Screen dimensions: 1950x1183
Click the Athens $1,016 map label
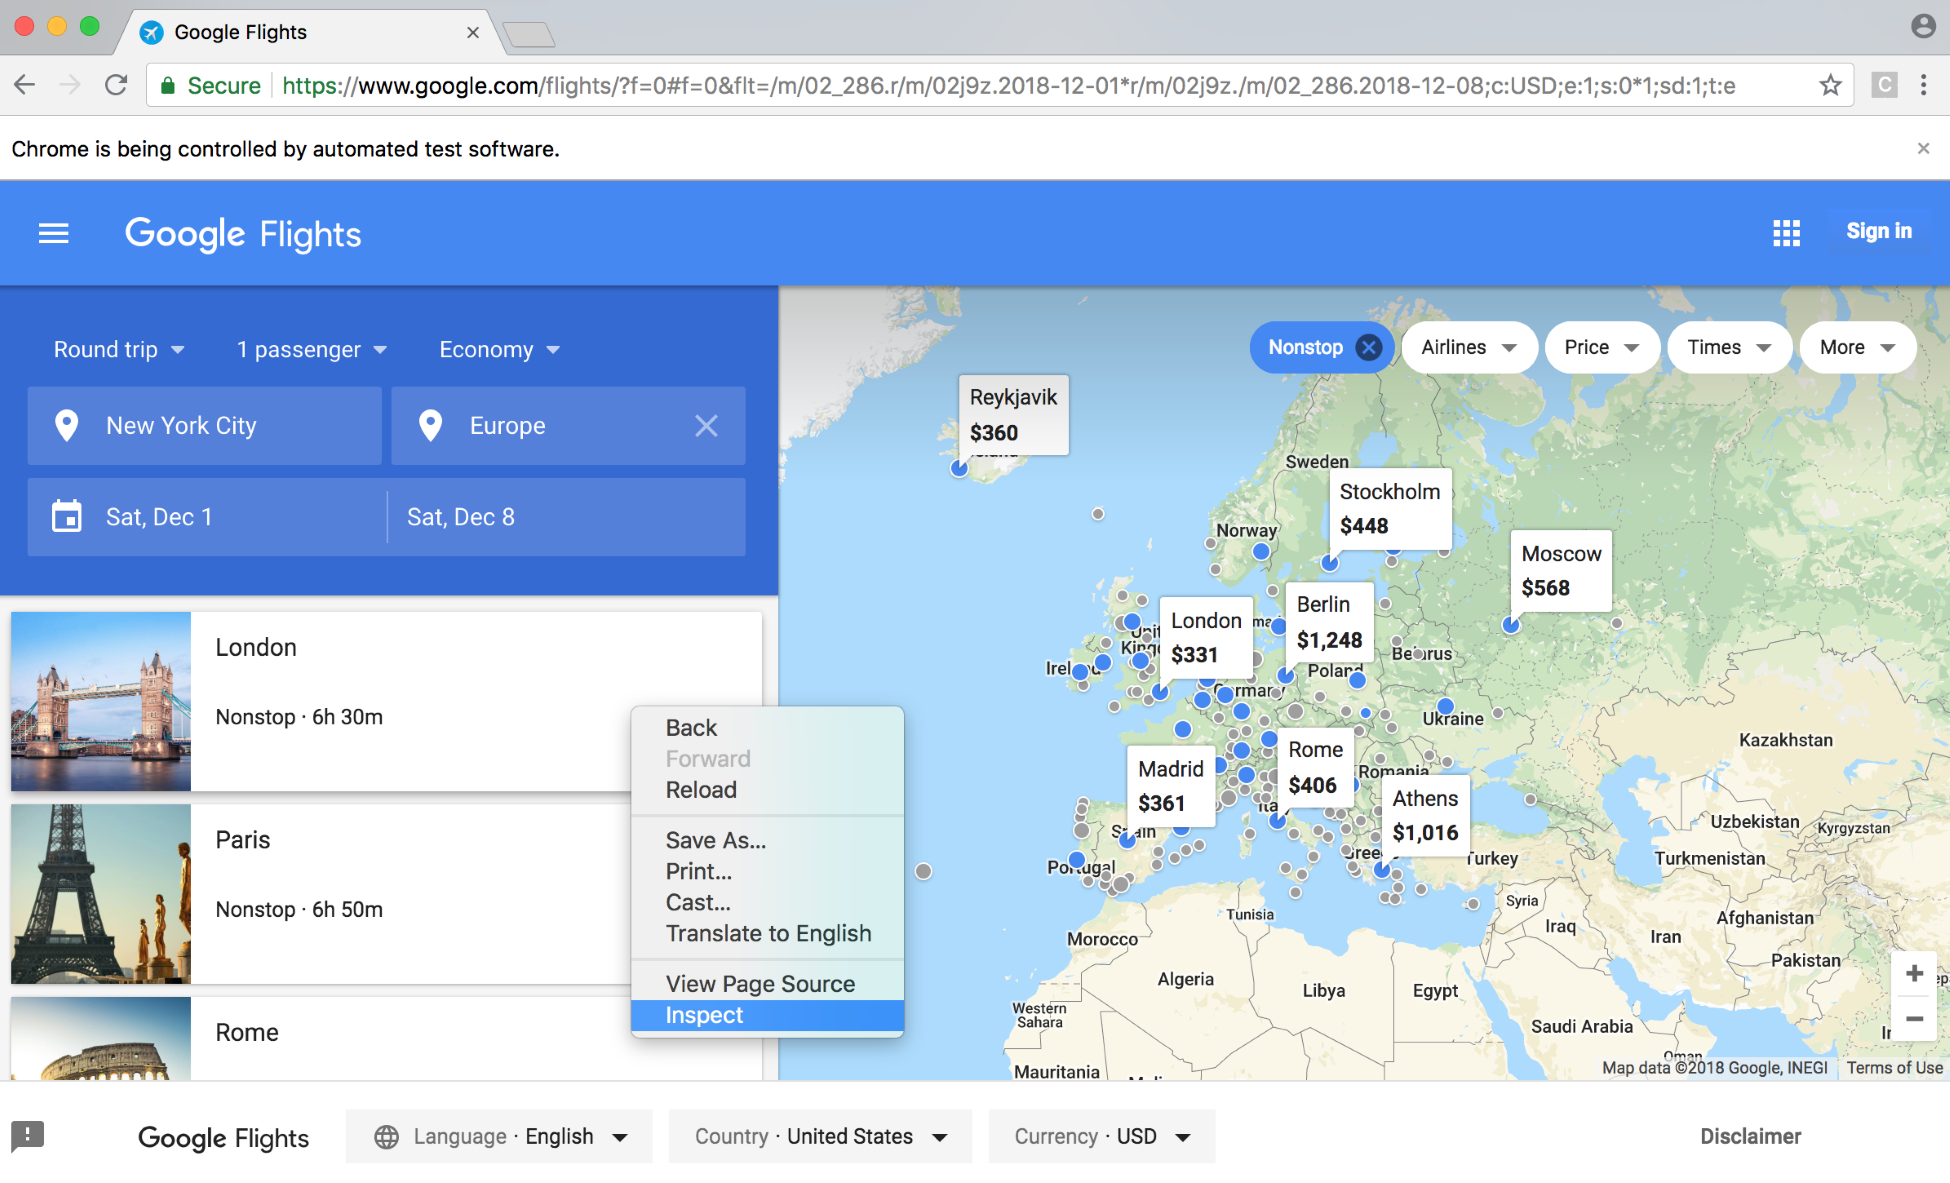[x=1425, y=815]
